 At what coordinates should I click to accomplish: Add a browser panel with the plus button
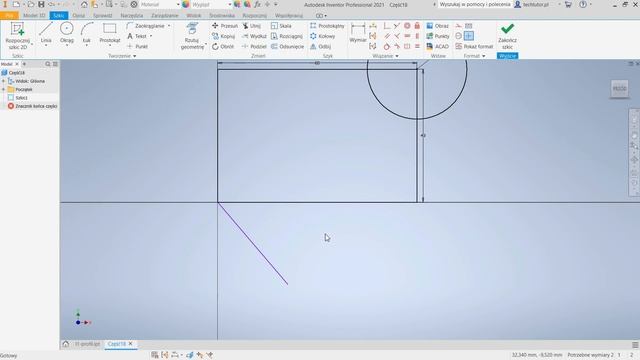(24, 64)
